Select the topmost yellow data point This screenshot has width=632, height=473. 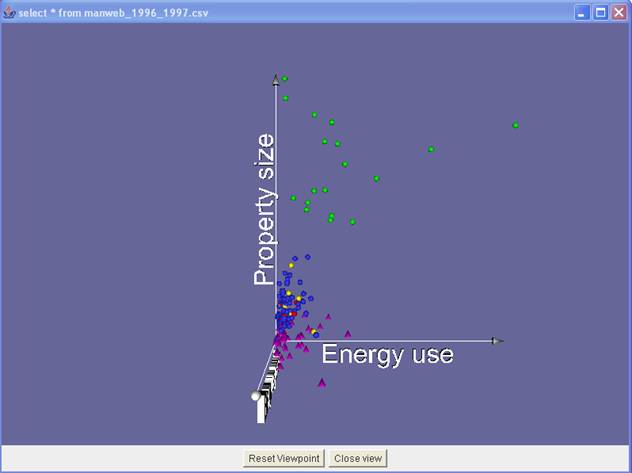291,265
